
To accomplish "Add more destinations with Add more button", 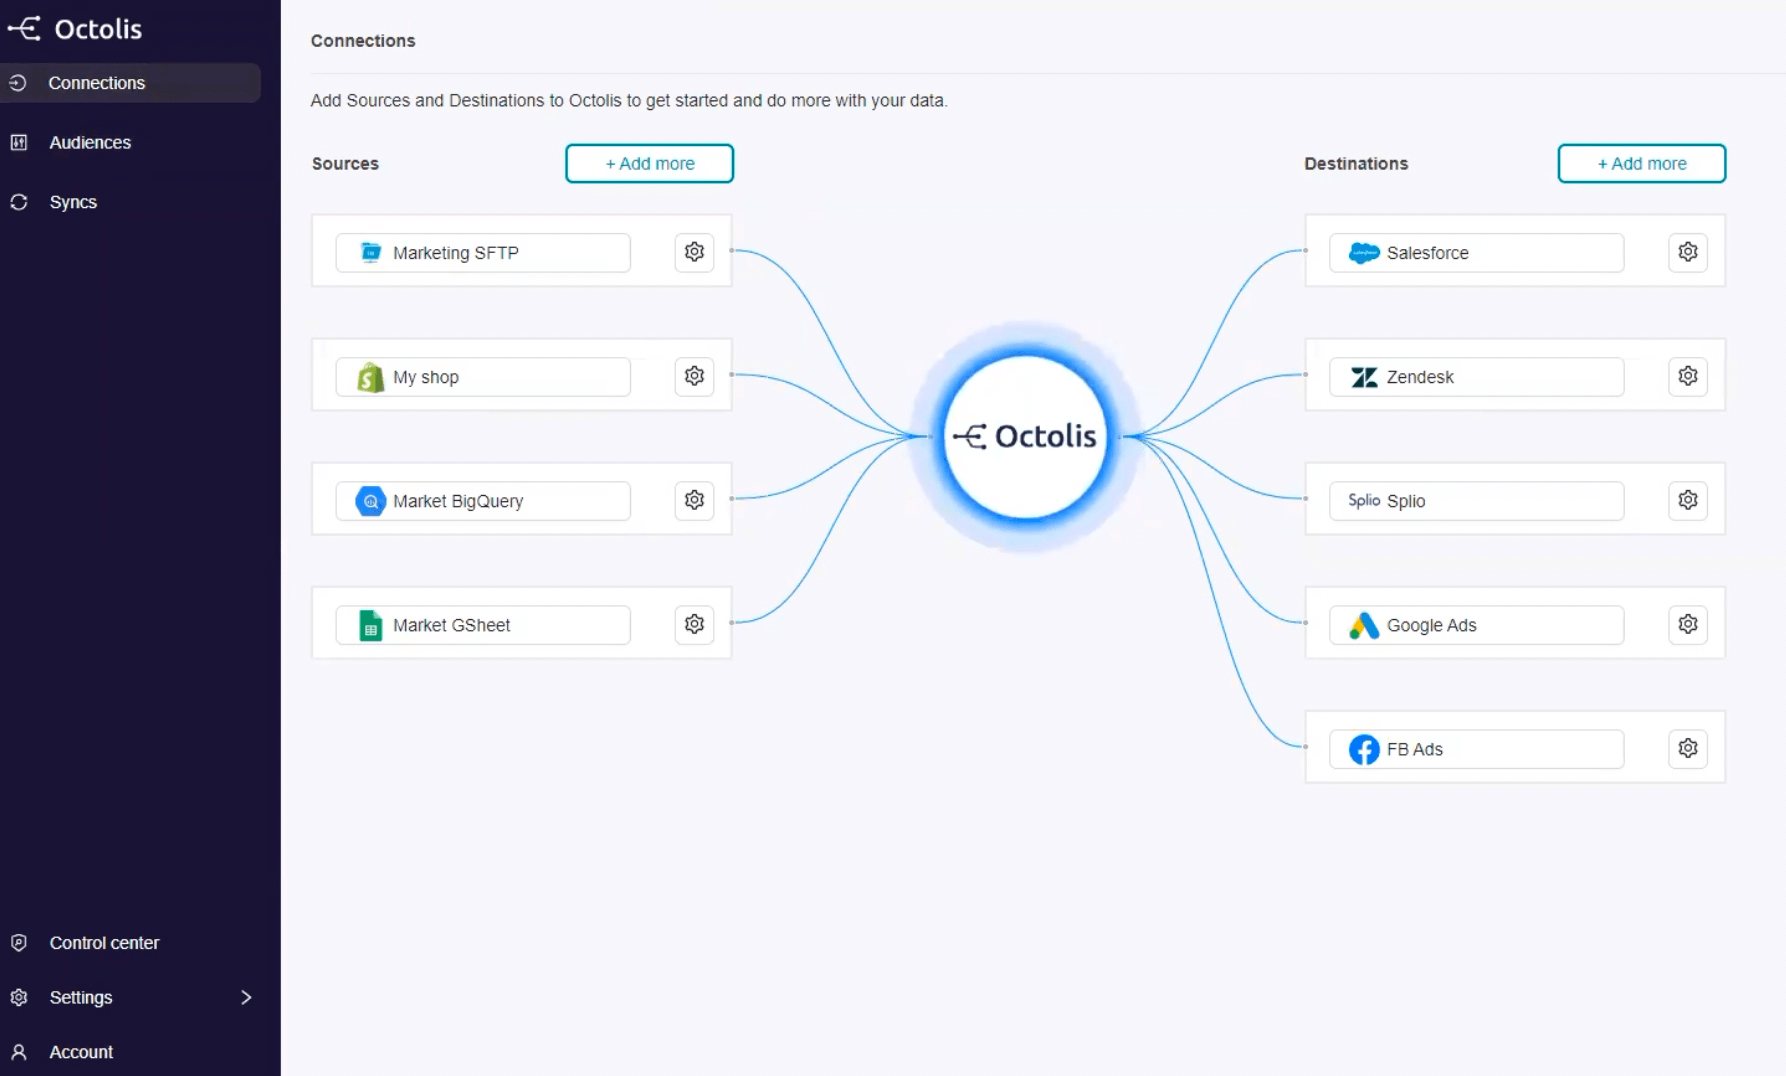I will tap(1641, 163).
